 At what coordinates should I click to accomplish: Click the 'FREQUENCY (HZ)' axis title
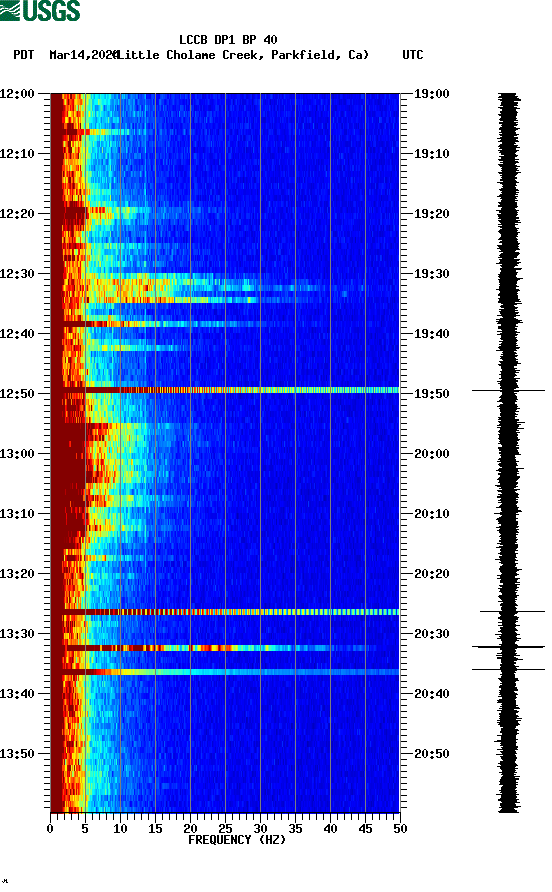pos(237,840)
